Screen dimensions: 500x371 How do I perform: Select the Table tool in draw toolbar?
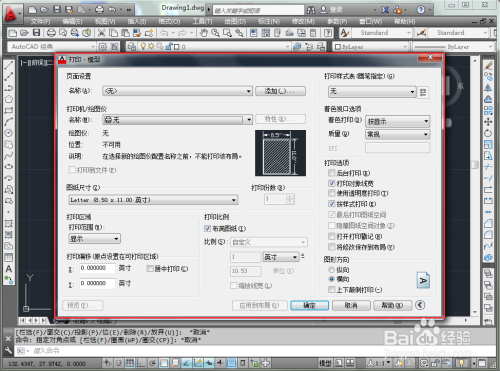tap(9, 257)
